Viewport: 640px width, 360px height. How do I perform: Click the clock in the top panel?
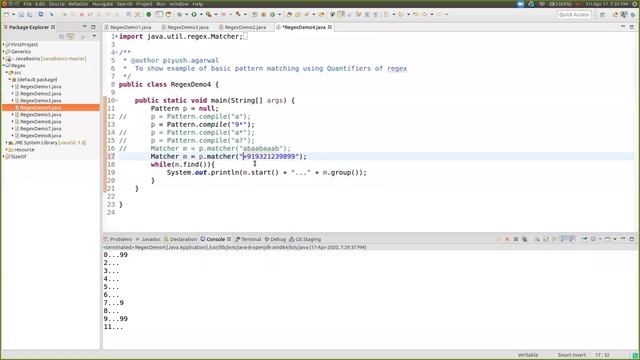tap(607, 4)
